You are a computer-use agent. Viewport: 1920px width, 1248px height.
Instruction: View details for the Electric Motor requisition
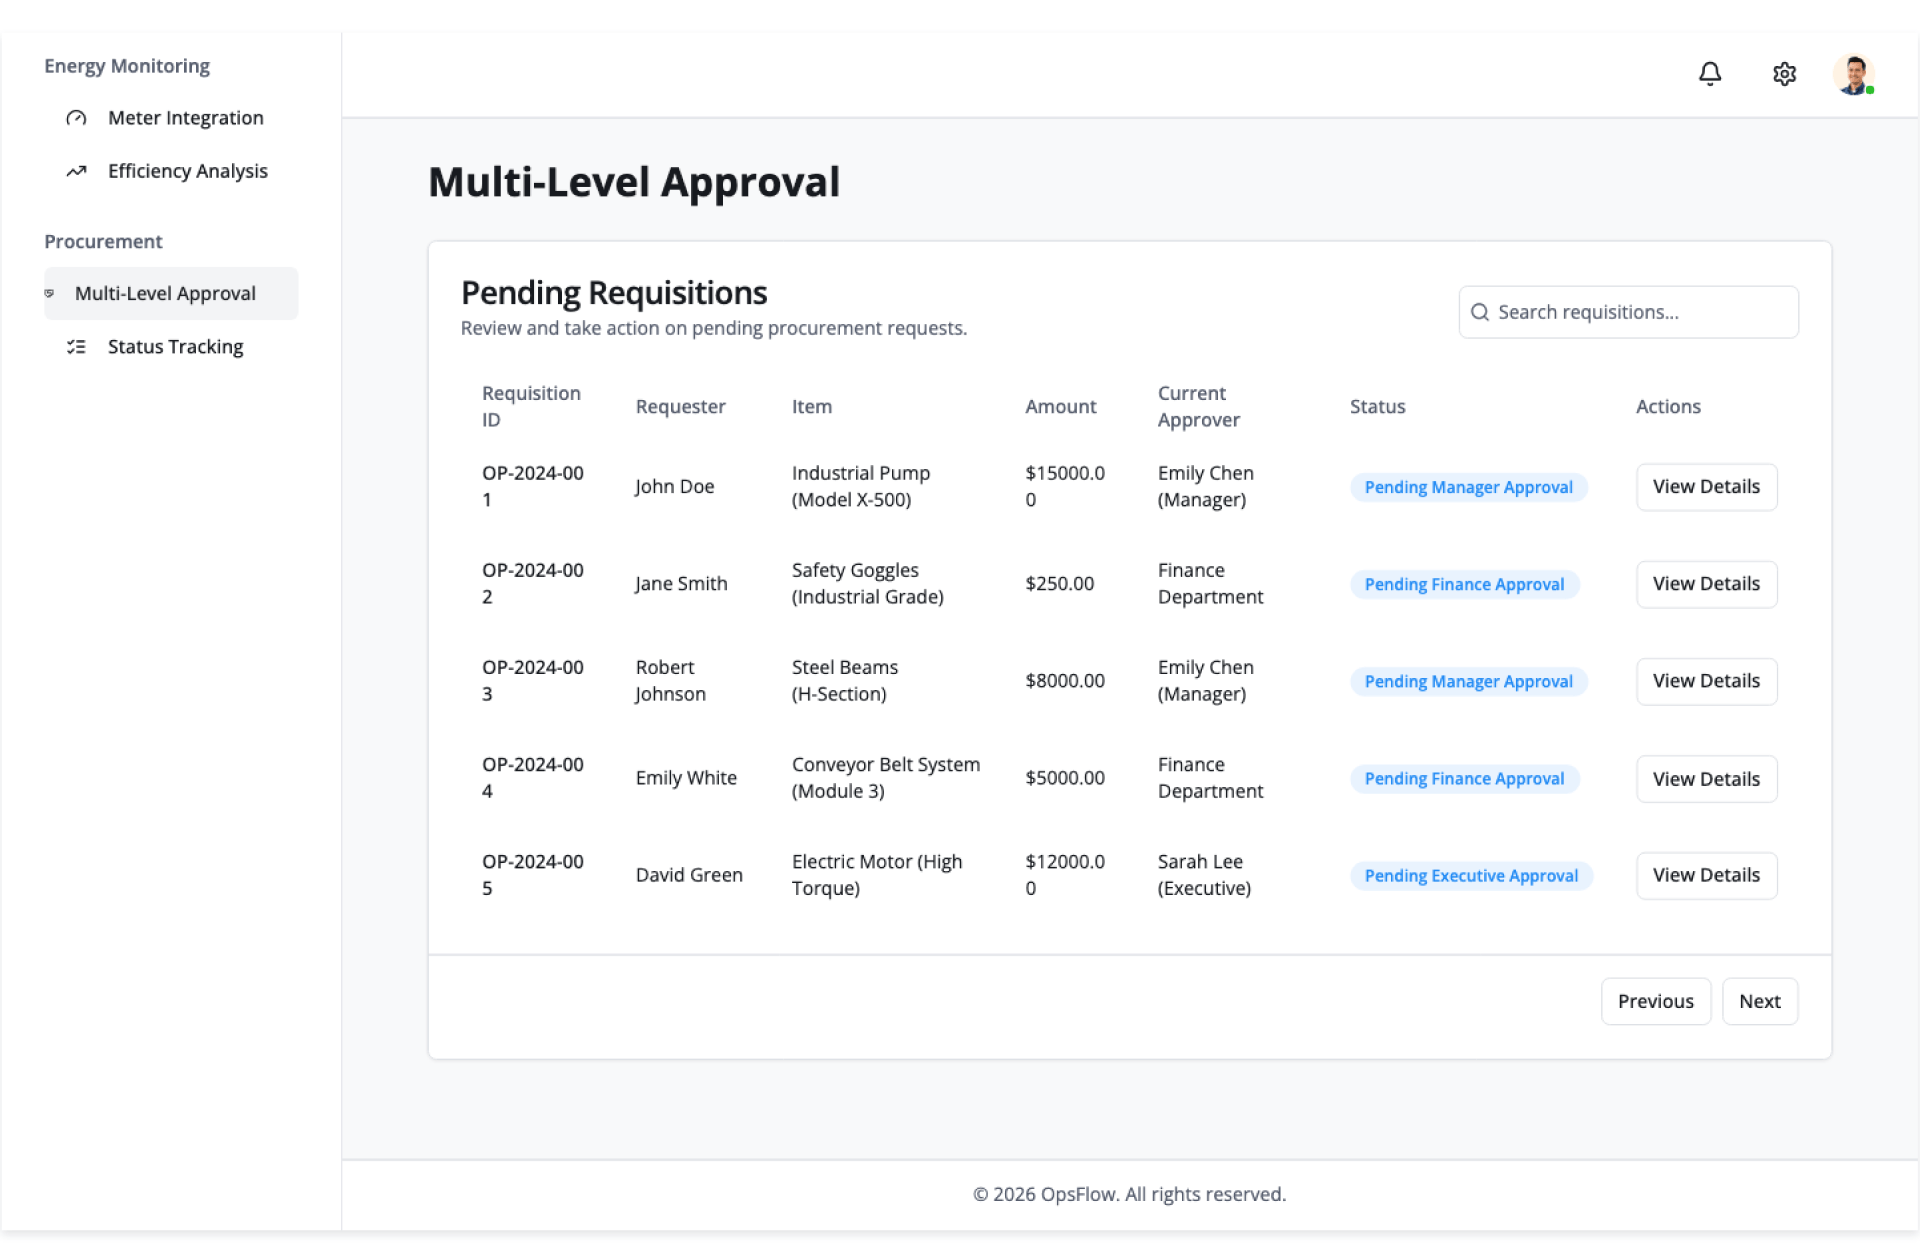1706,875
